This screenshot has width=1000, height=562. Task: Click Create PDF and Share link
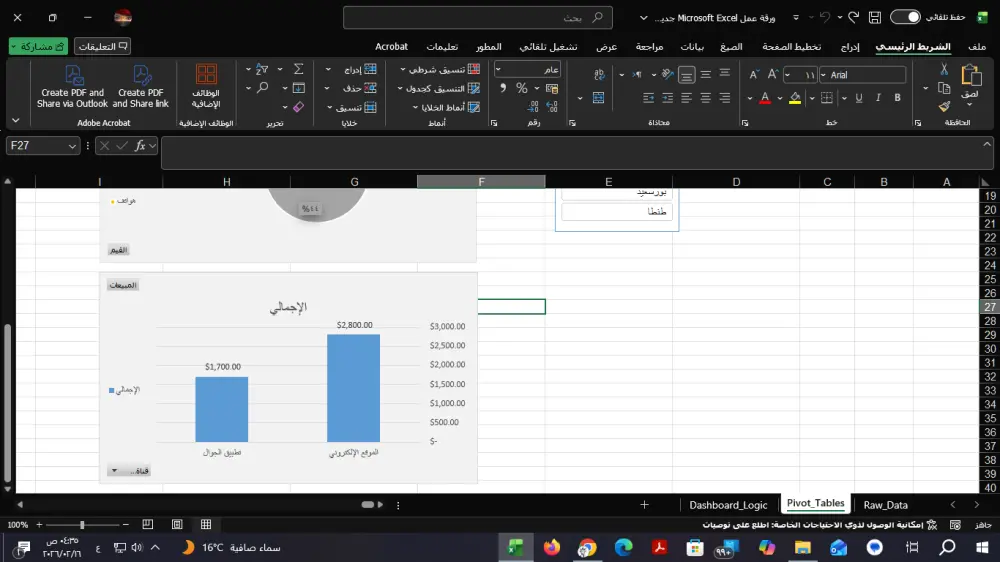point(141,86)
